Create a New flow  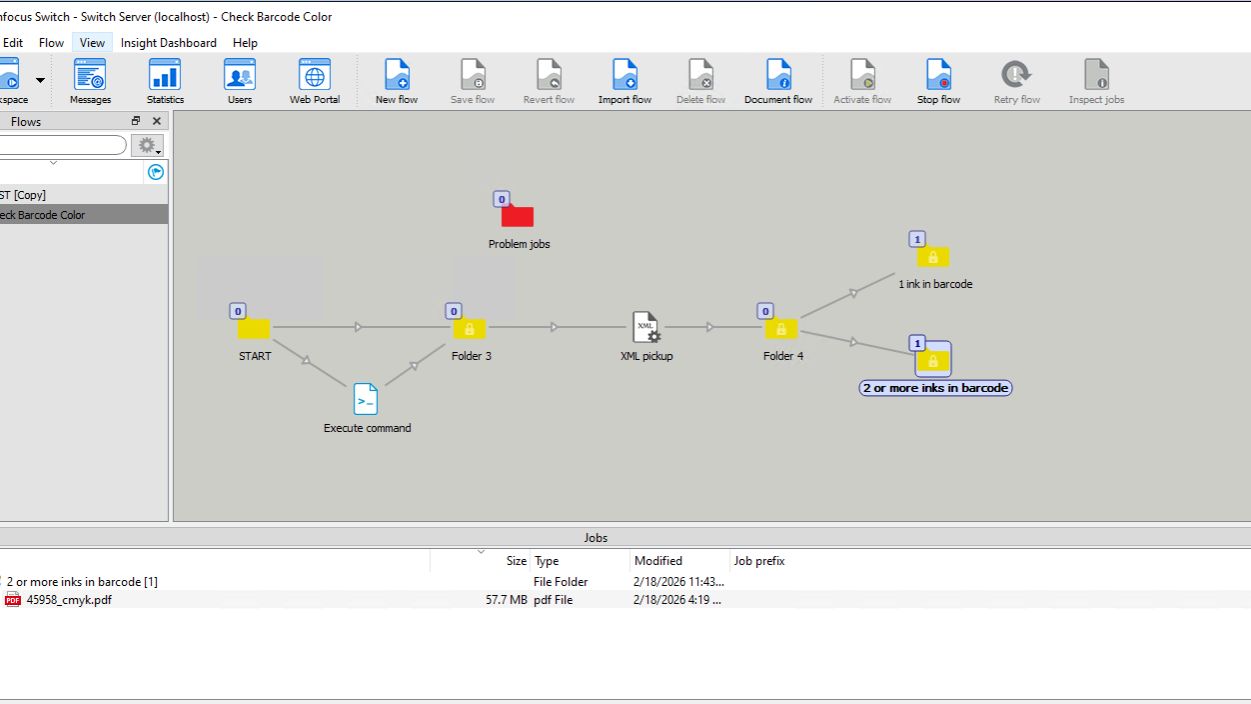tap(397, 82)
